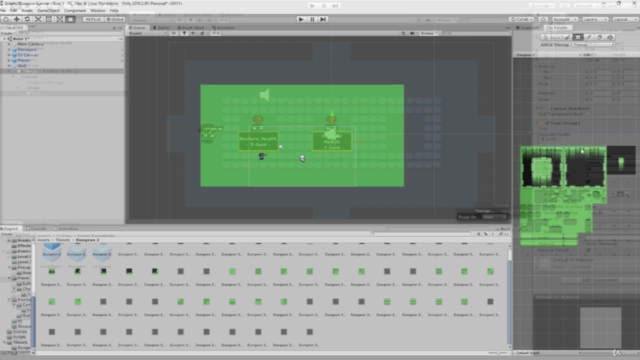Toggle scene audio in Scene toolbar

(x=193, y=33)
